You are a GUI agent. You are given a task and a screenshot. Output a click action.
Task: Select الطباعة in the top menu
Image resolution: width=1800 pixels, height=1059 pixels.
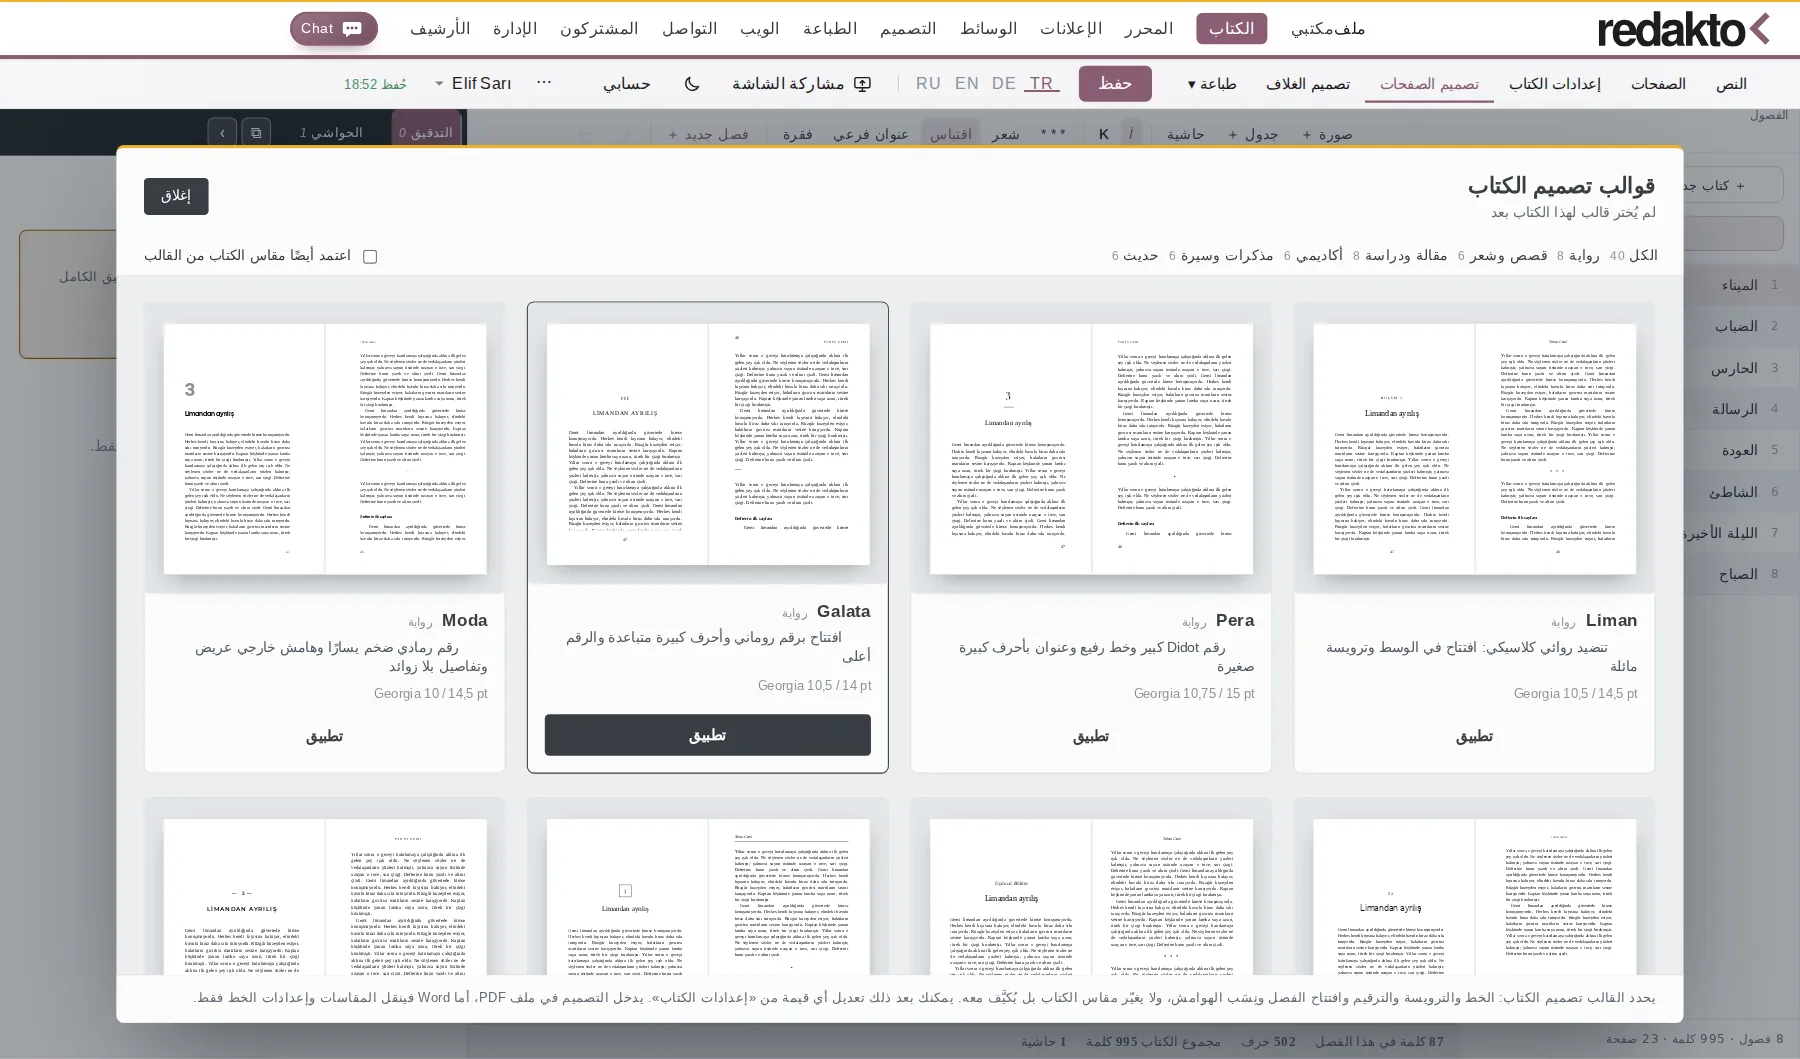click(830, 29)
